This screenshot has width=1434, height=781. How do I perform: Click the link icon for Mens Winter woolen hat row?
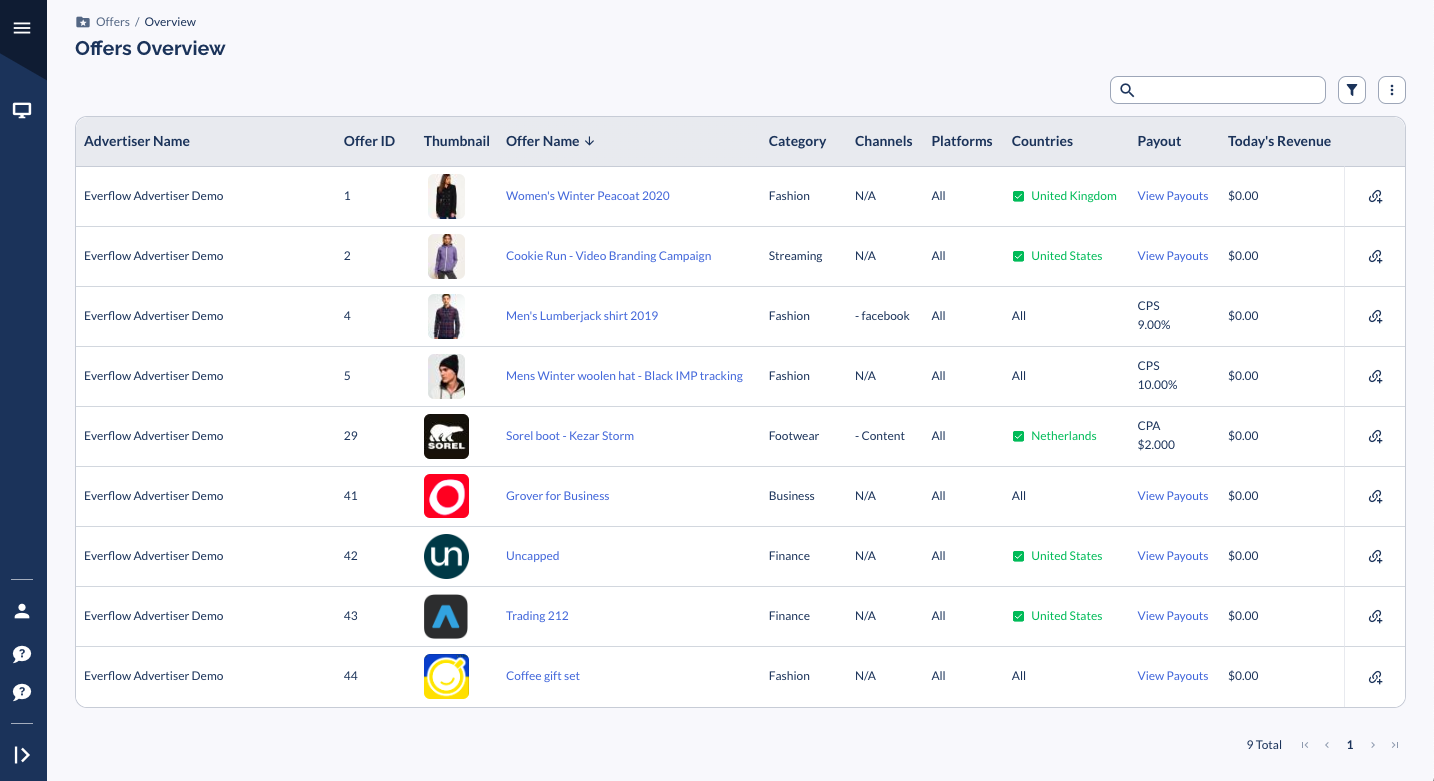(x=1375, y=376)
